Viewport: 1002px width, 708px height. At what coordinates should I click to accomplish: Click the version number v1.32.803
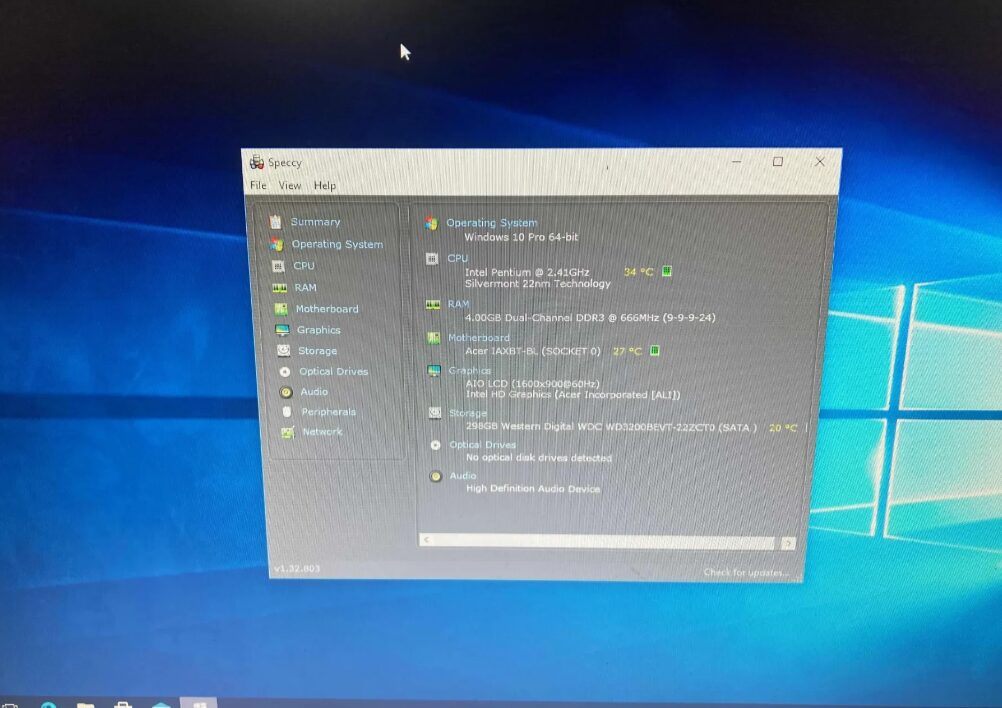[x=297, y=569]
